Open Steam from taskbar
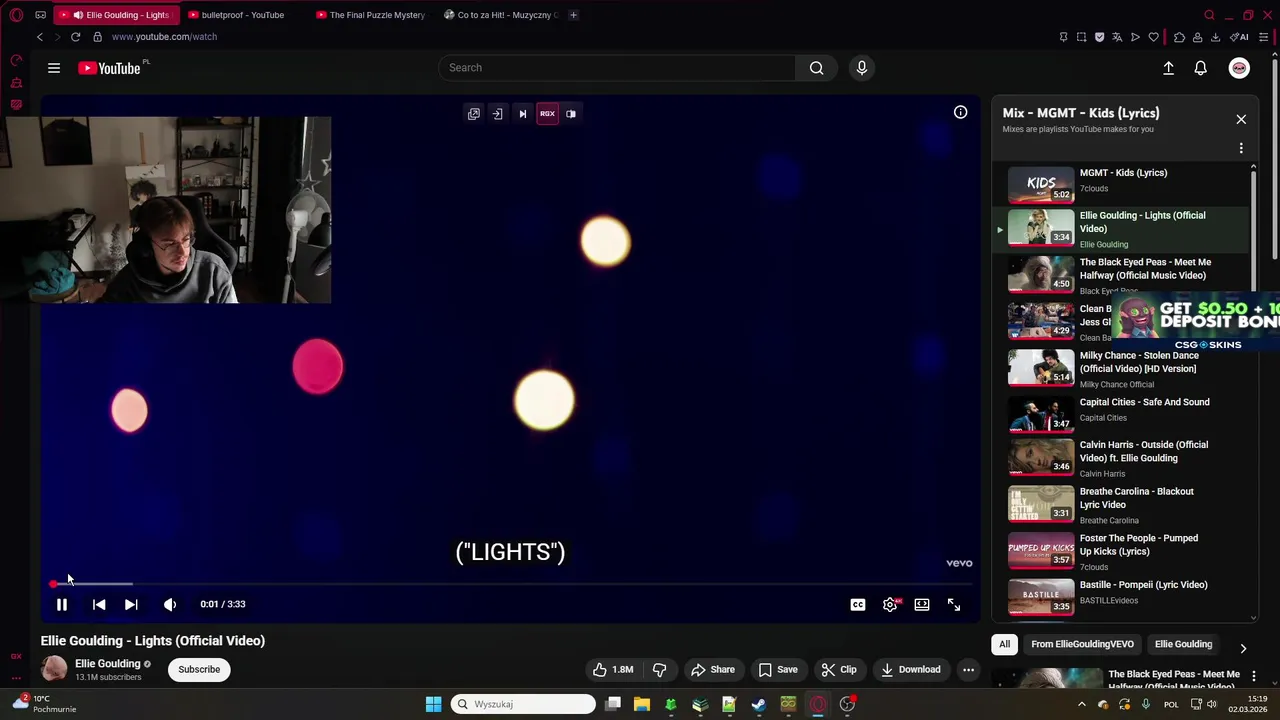This screenshot has width=1280, height=720. (759, 704)
